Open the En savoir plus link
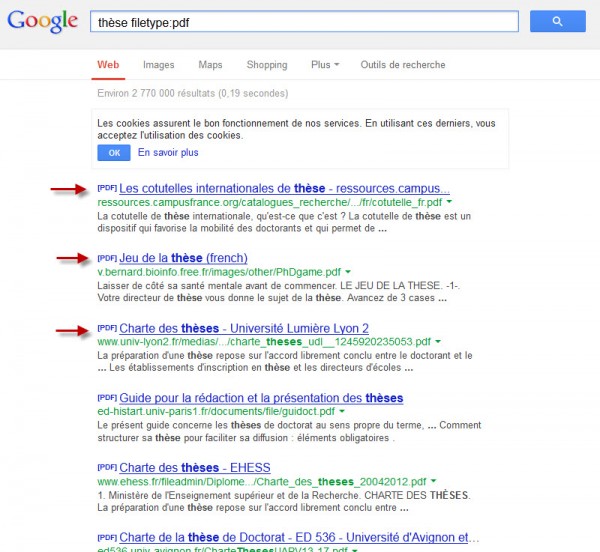600x552 pixels. click(x=168, y=153)
